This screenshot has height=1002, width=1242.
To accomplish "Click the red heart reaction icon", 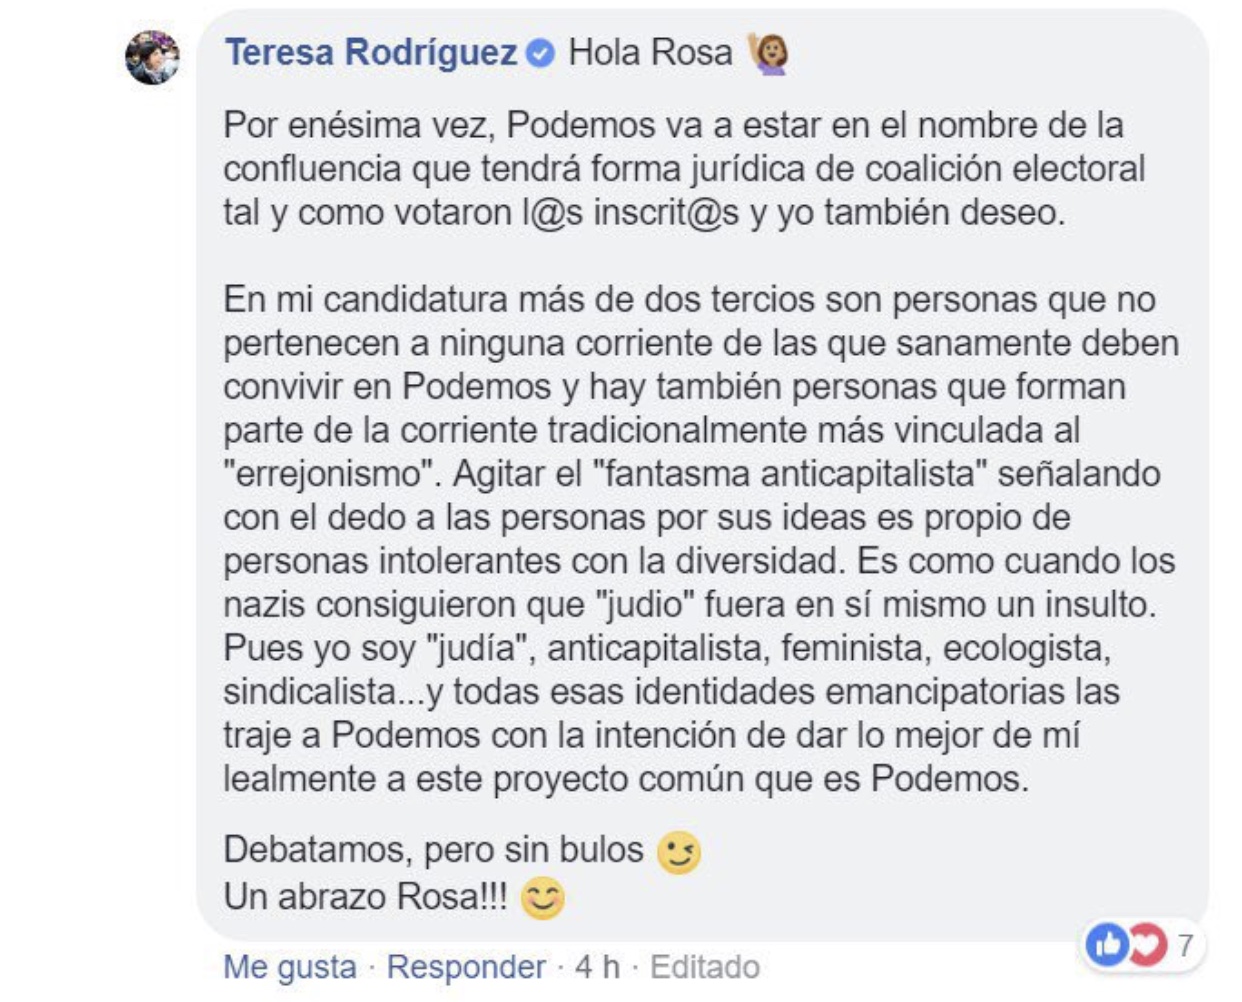I will pos(1146,944).
